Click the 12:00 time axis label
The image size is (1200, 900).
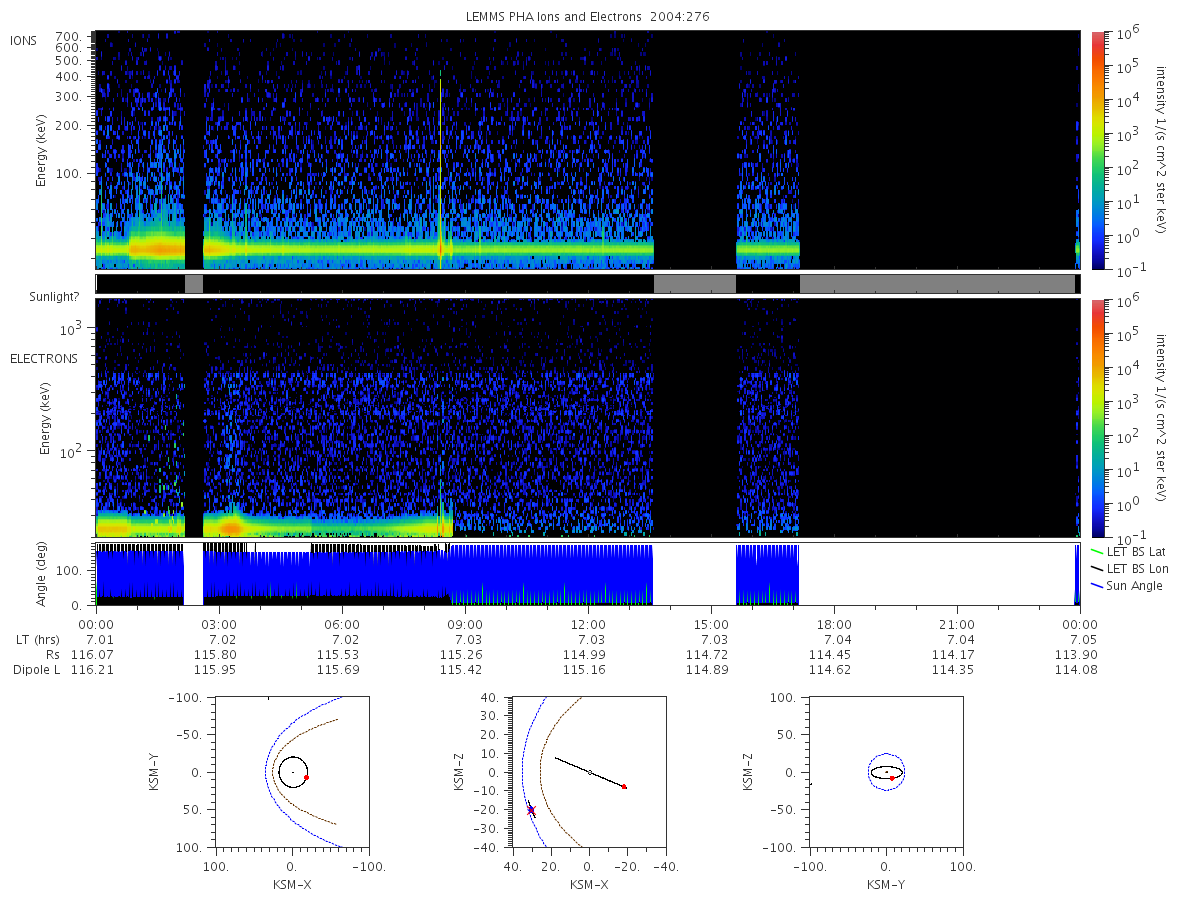(588, 623)
